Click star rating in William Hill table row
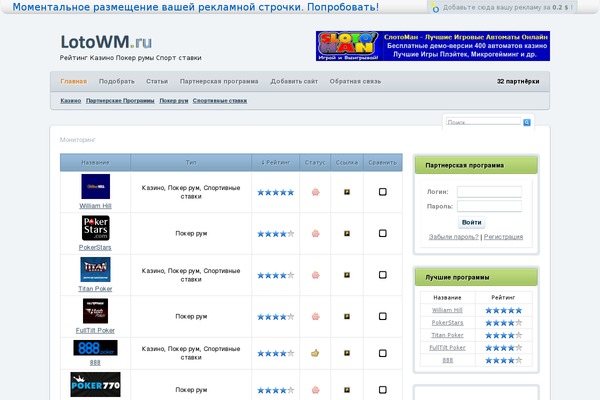600x400 pixels. pyautogui.click(x=276, y=192)
